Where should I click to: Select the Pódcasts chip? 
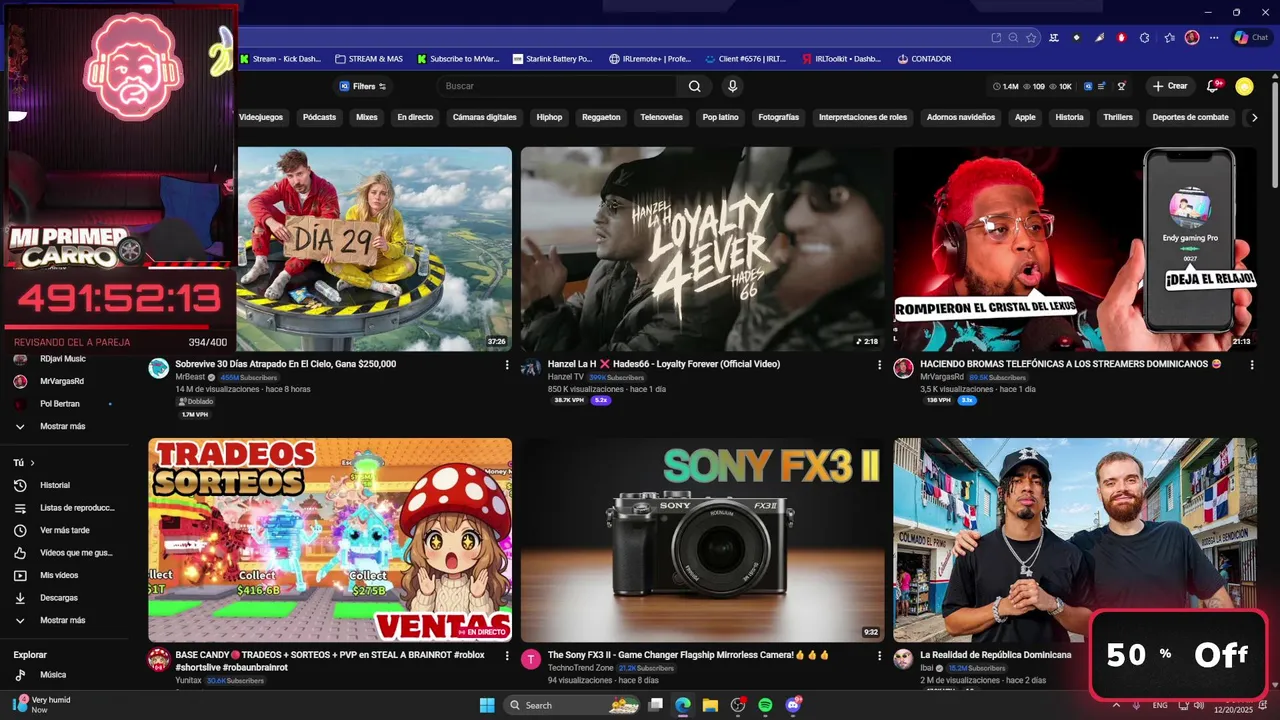320,117
